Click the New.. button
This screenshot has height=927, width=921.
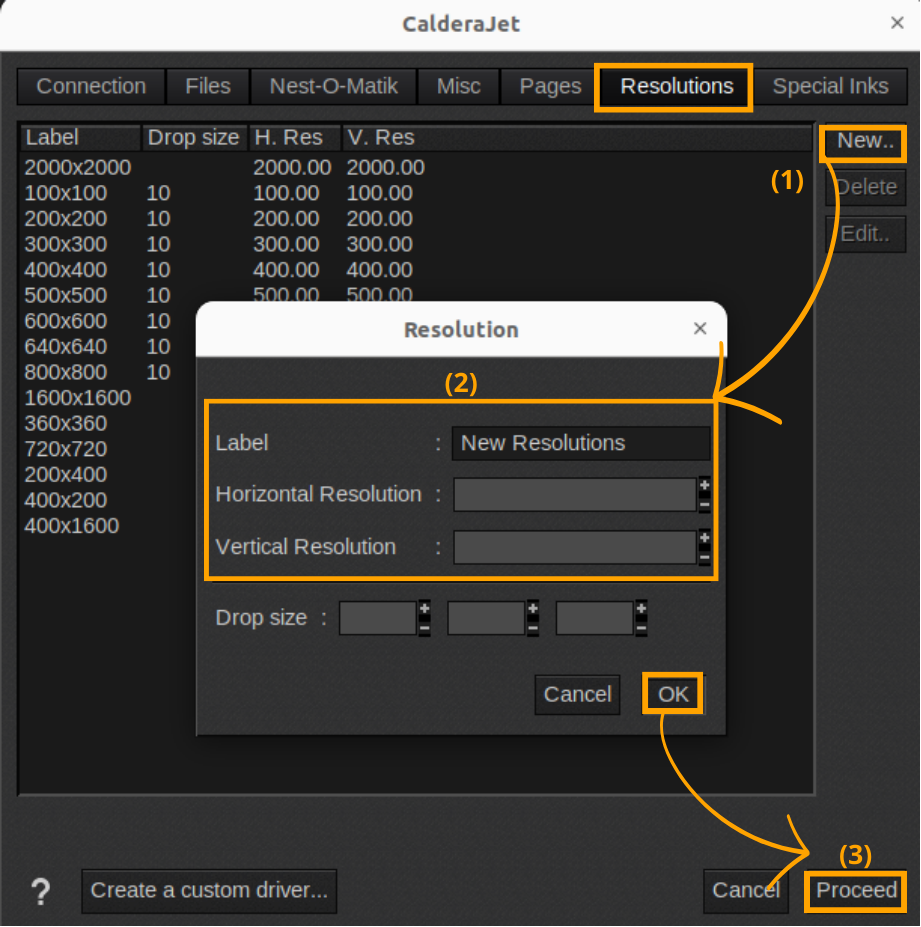point(864,141)
